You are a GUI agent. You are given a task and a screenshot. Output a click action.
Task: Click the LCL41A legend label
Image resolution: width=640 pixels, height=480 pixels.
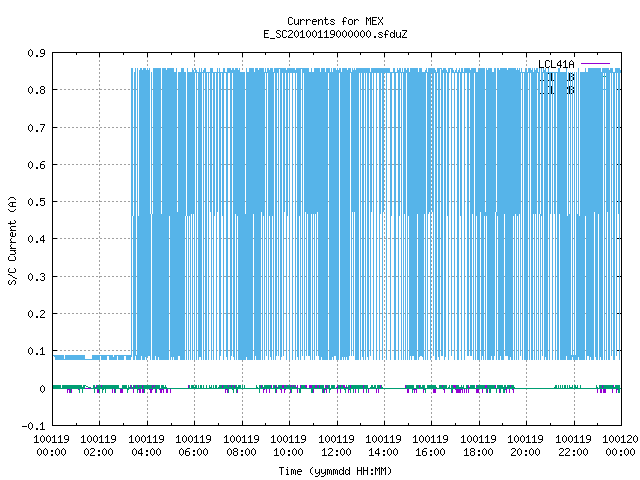pyautogui.click(x=556, y=64)
